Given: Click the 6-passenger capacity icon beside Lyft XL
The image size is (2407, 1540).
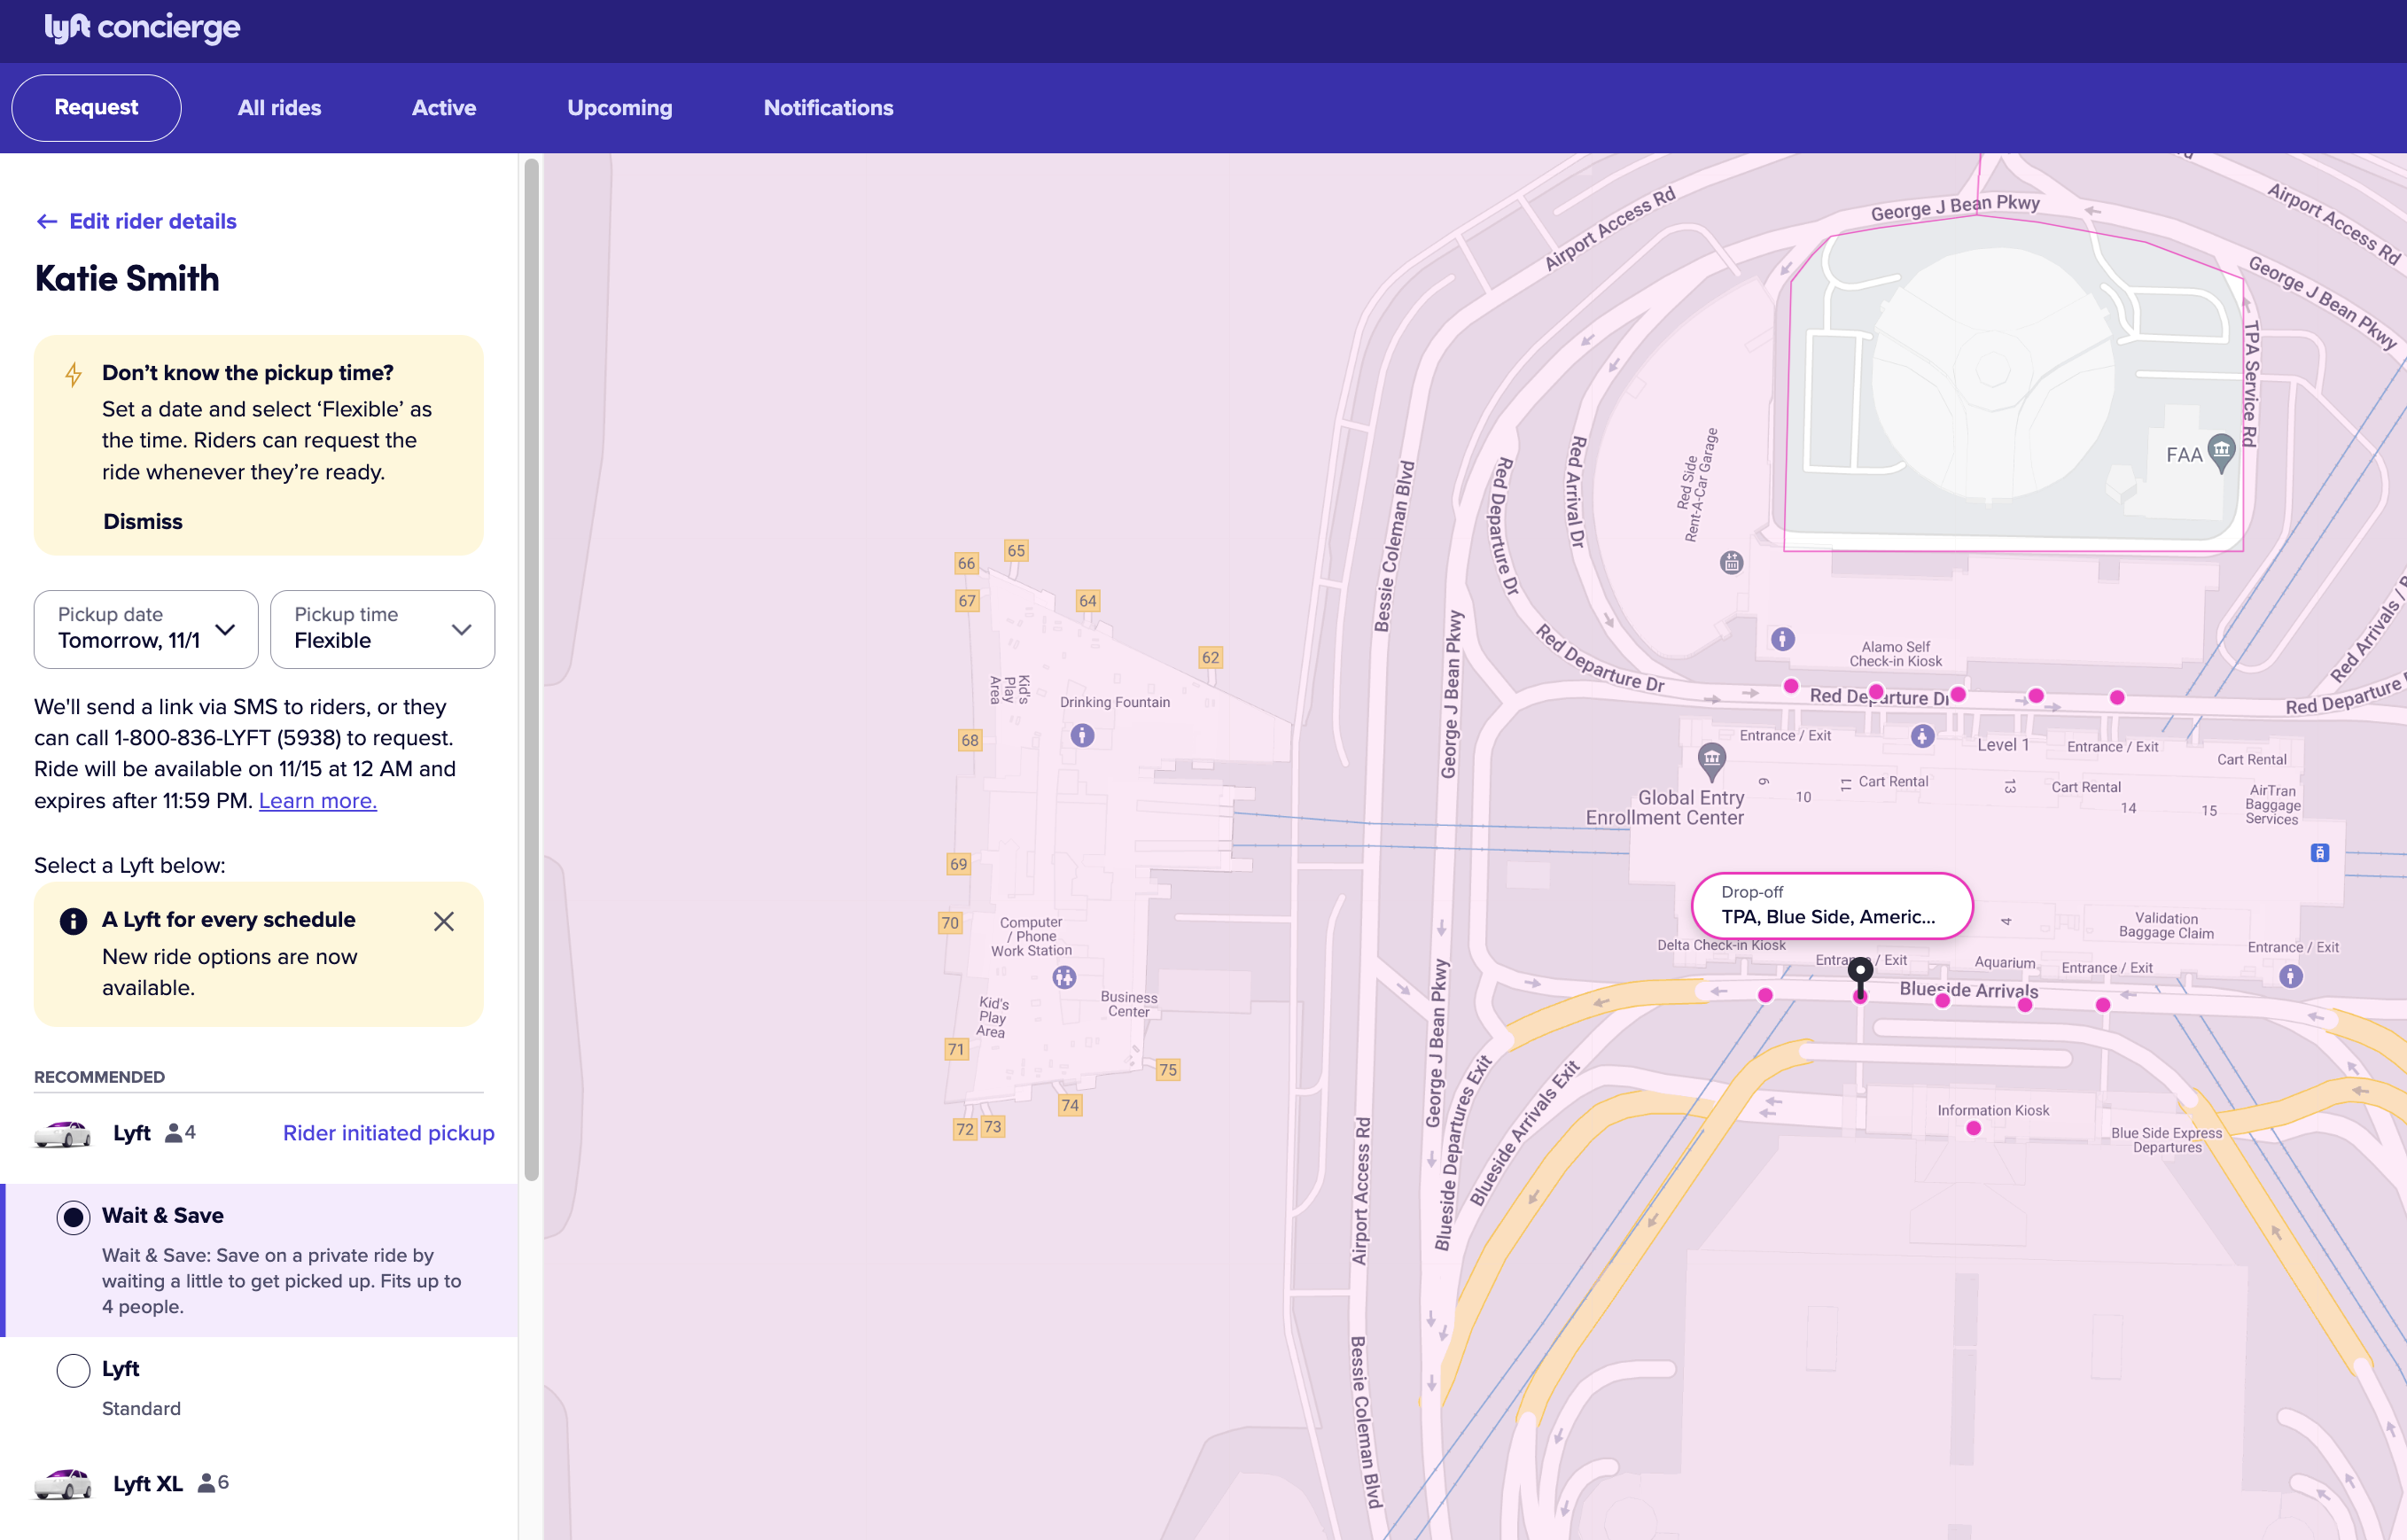Looking at the screenshot, I should [x=206, y=1483].
